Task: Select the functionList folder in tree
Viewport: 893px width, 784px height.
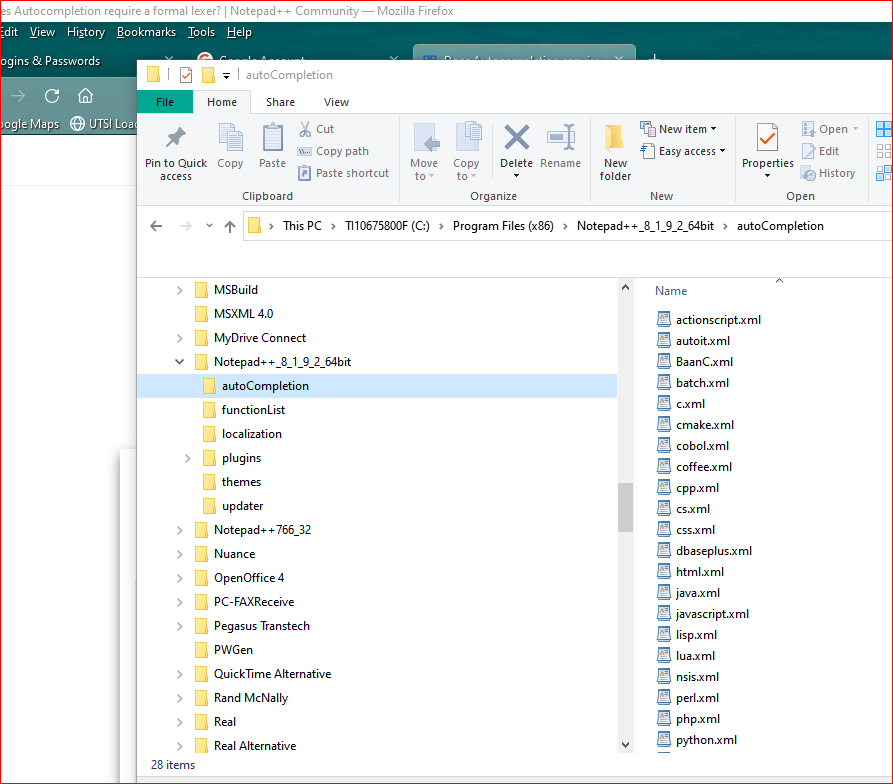Action: pos(253,410)
